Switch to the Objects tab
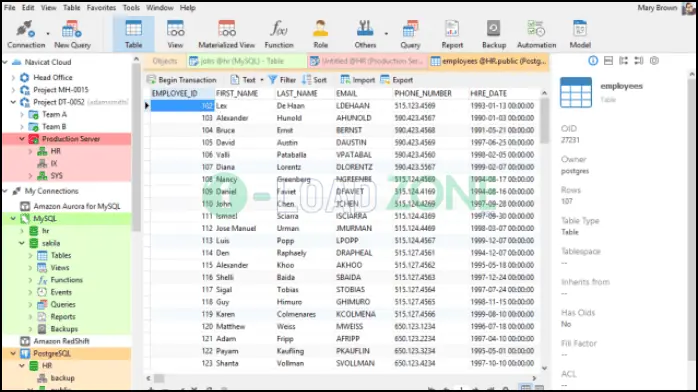The height and width of the screenshot is (392, 698). pos(164,61)
